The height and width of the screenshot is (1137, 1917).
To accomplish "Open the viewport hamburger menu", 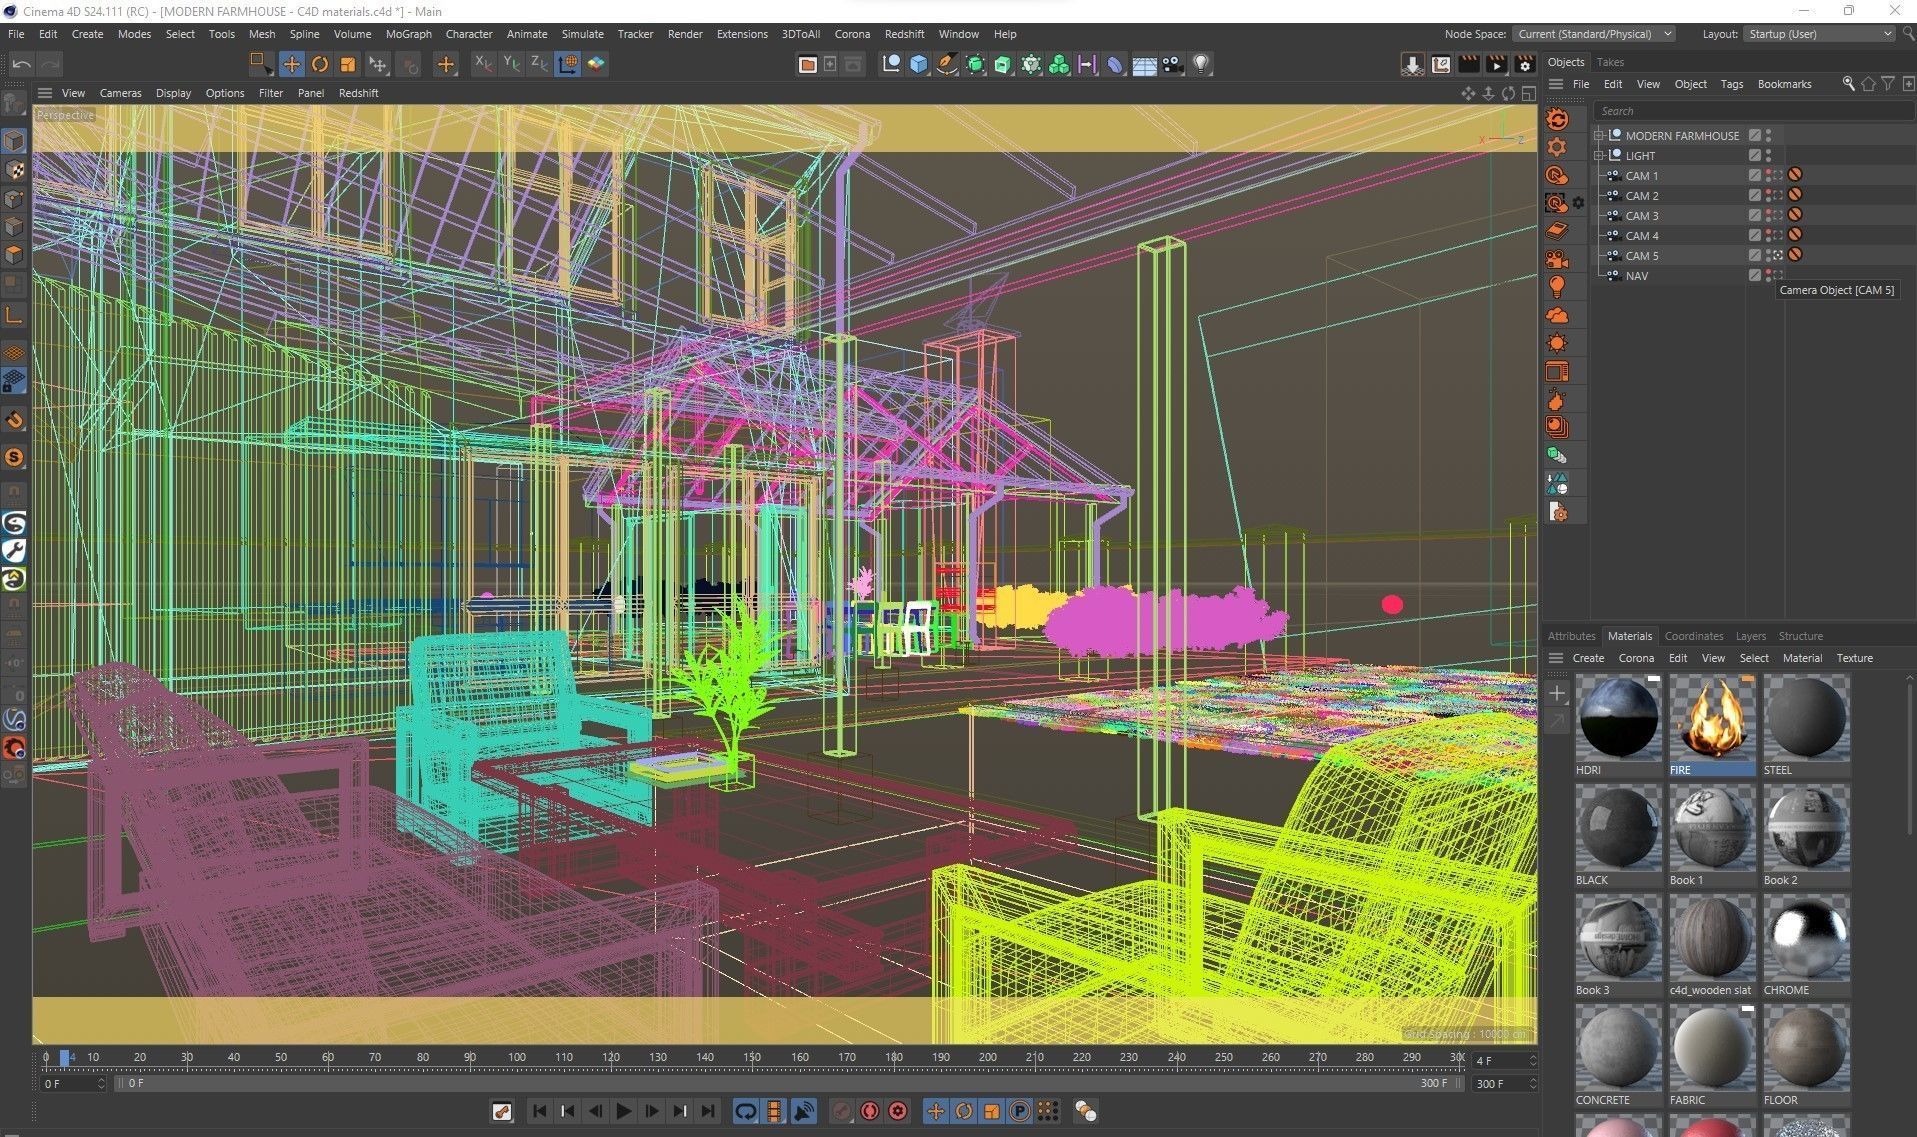I will click(x=45, y=93).
